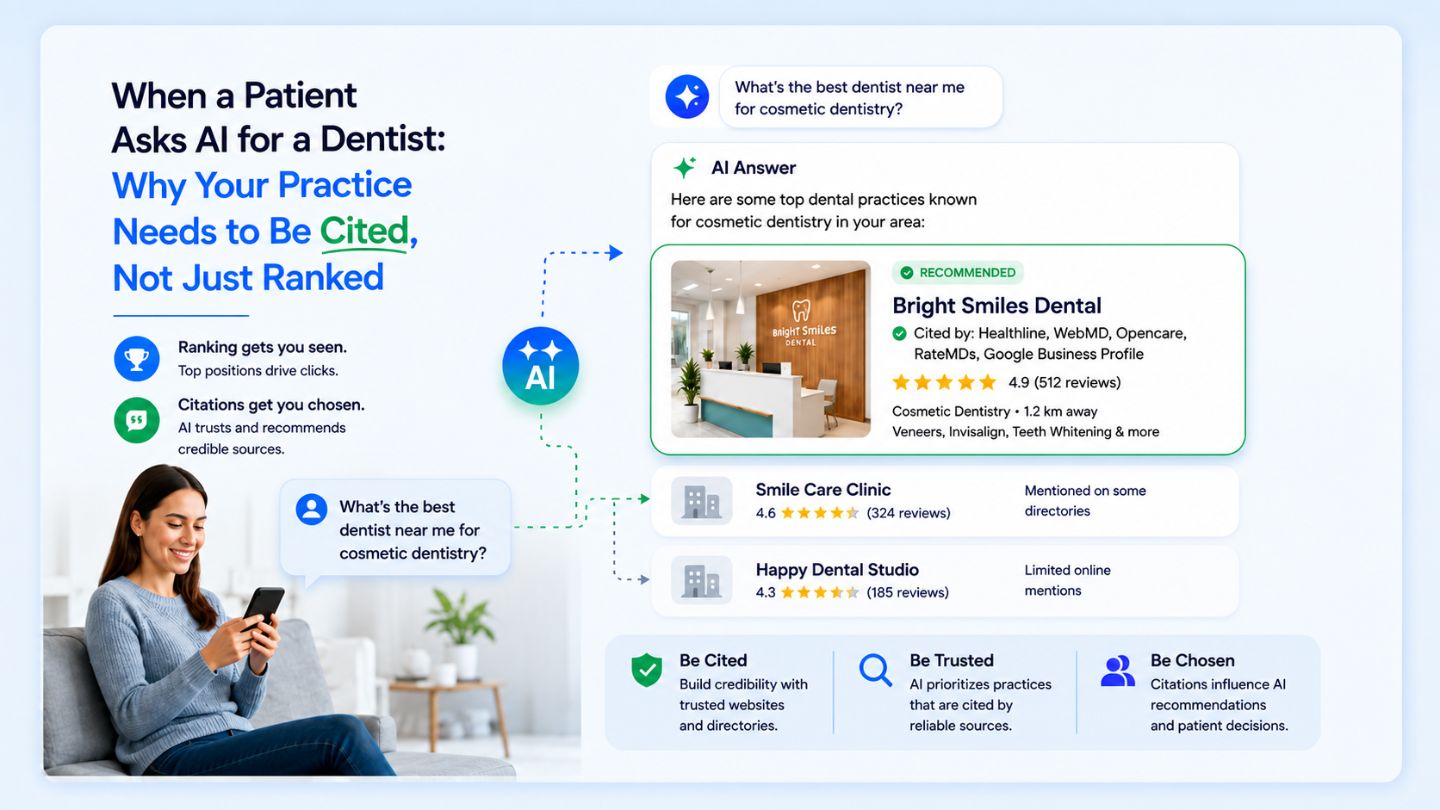Select the "Be Trusted" heading
The width and height of the screenshot is (1440, 810).
pos(952,660)
